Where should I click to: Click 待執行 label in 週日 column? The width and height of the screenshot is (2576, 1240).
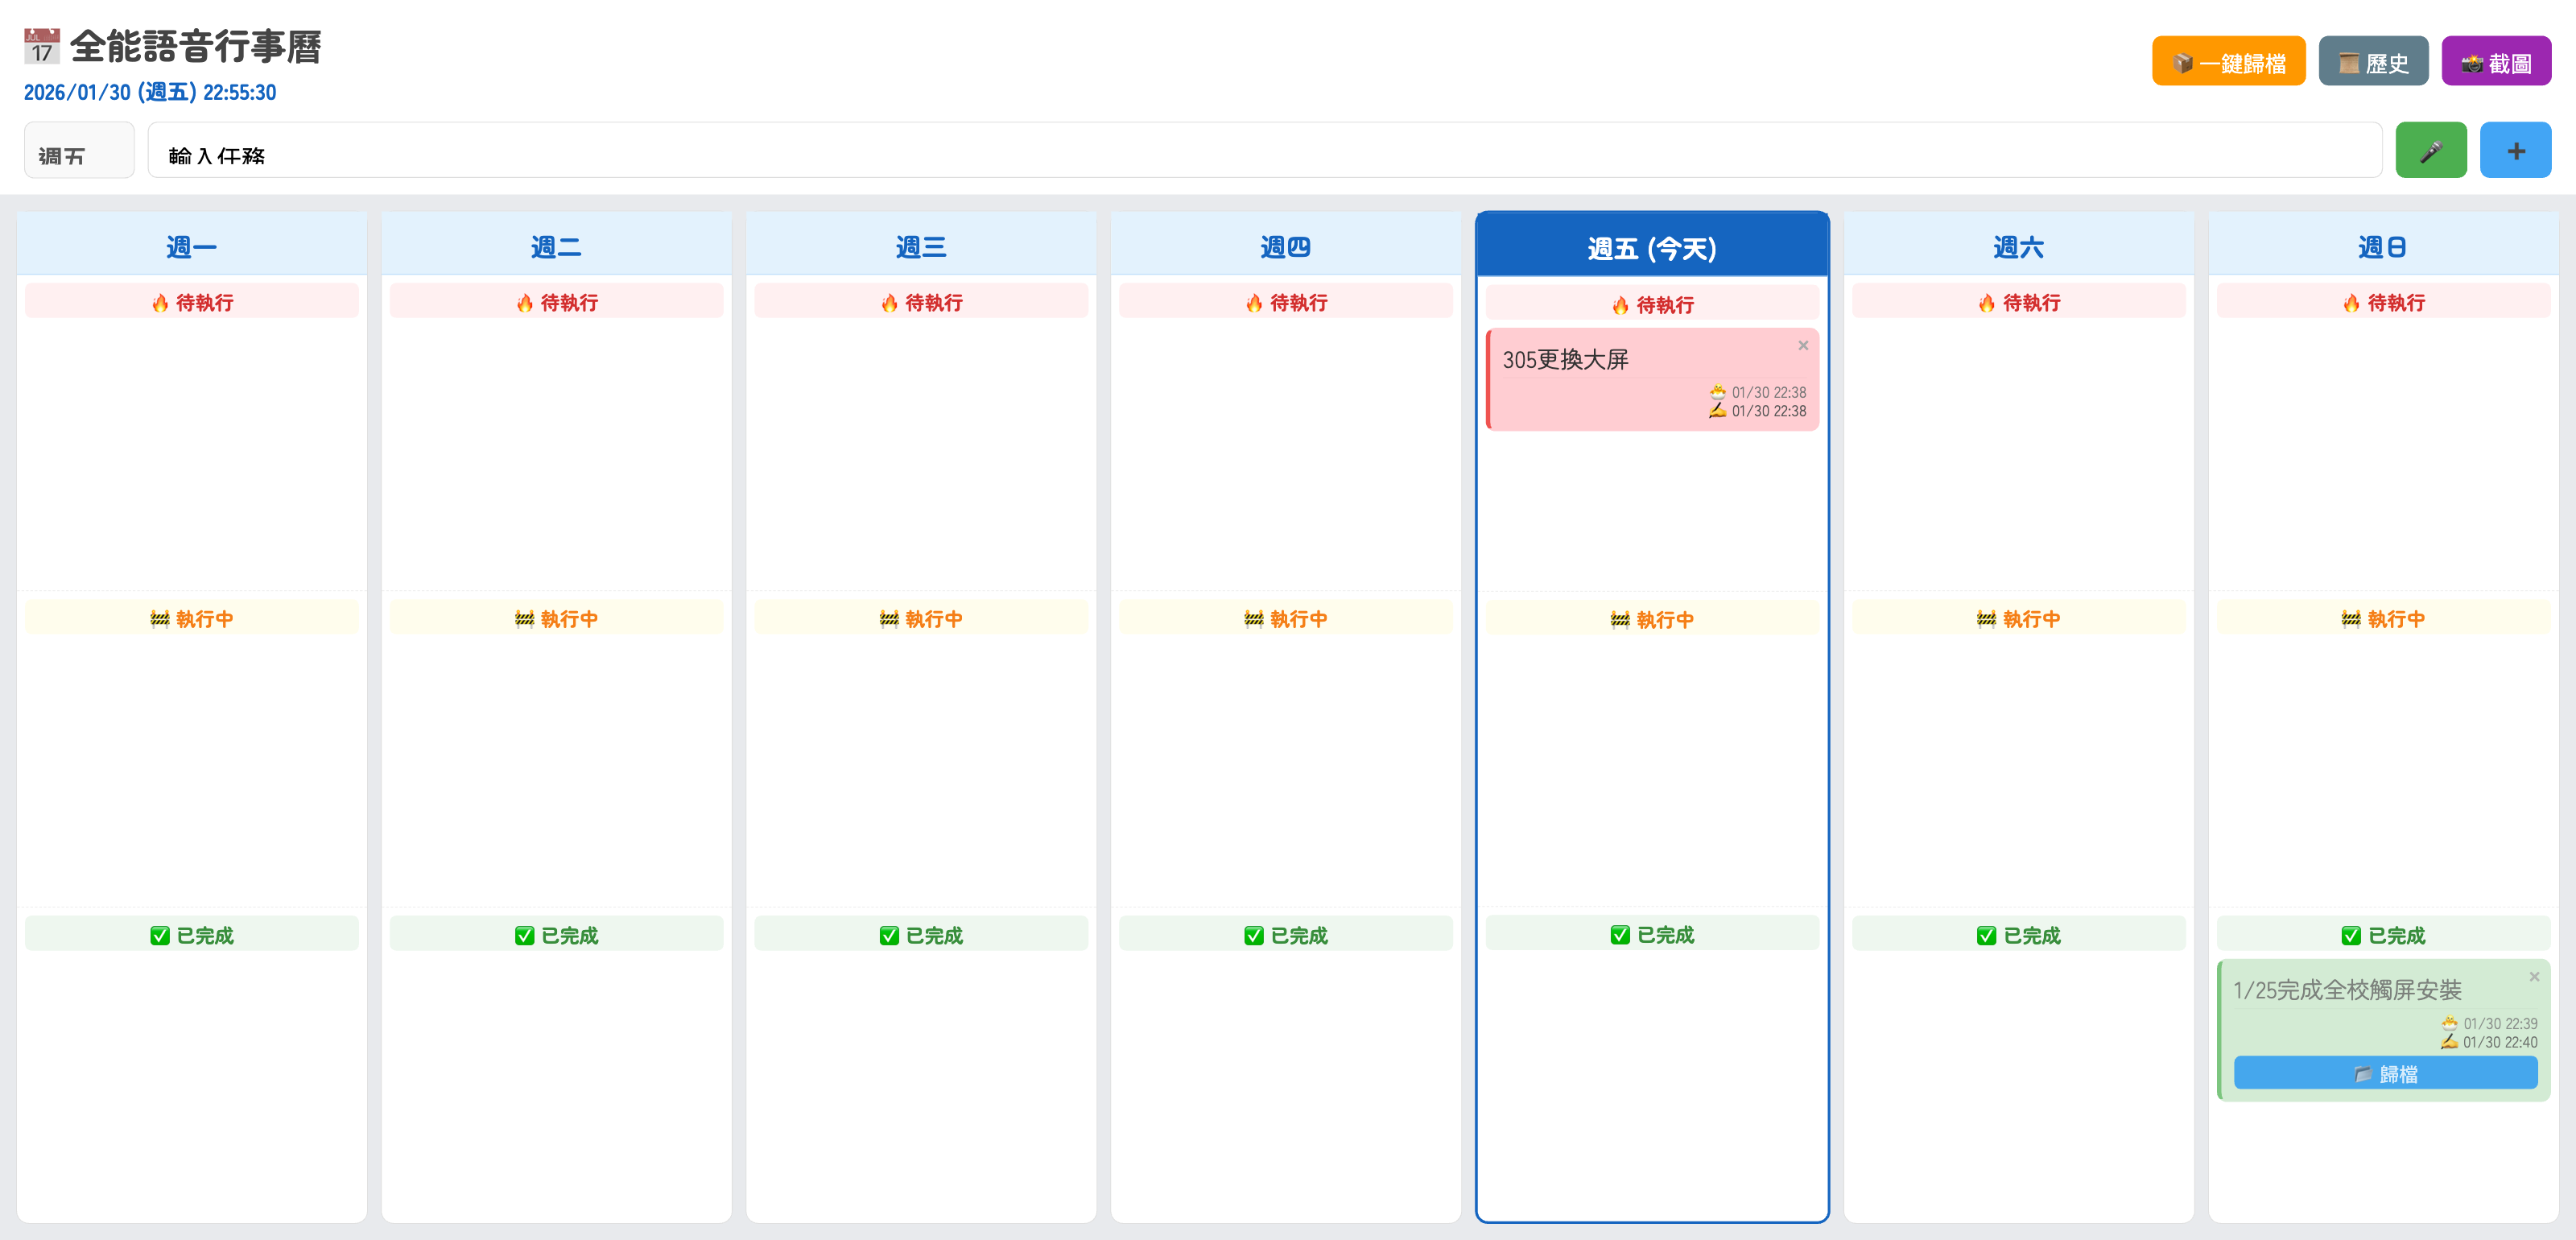click(x=2383, y=302)
